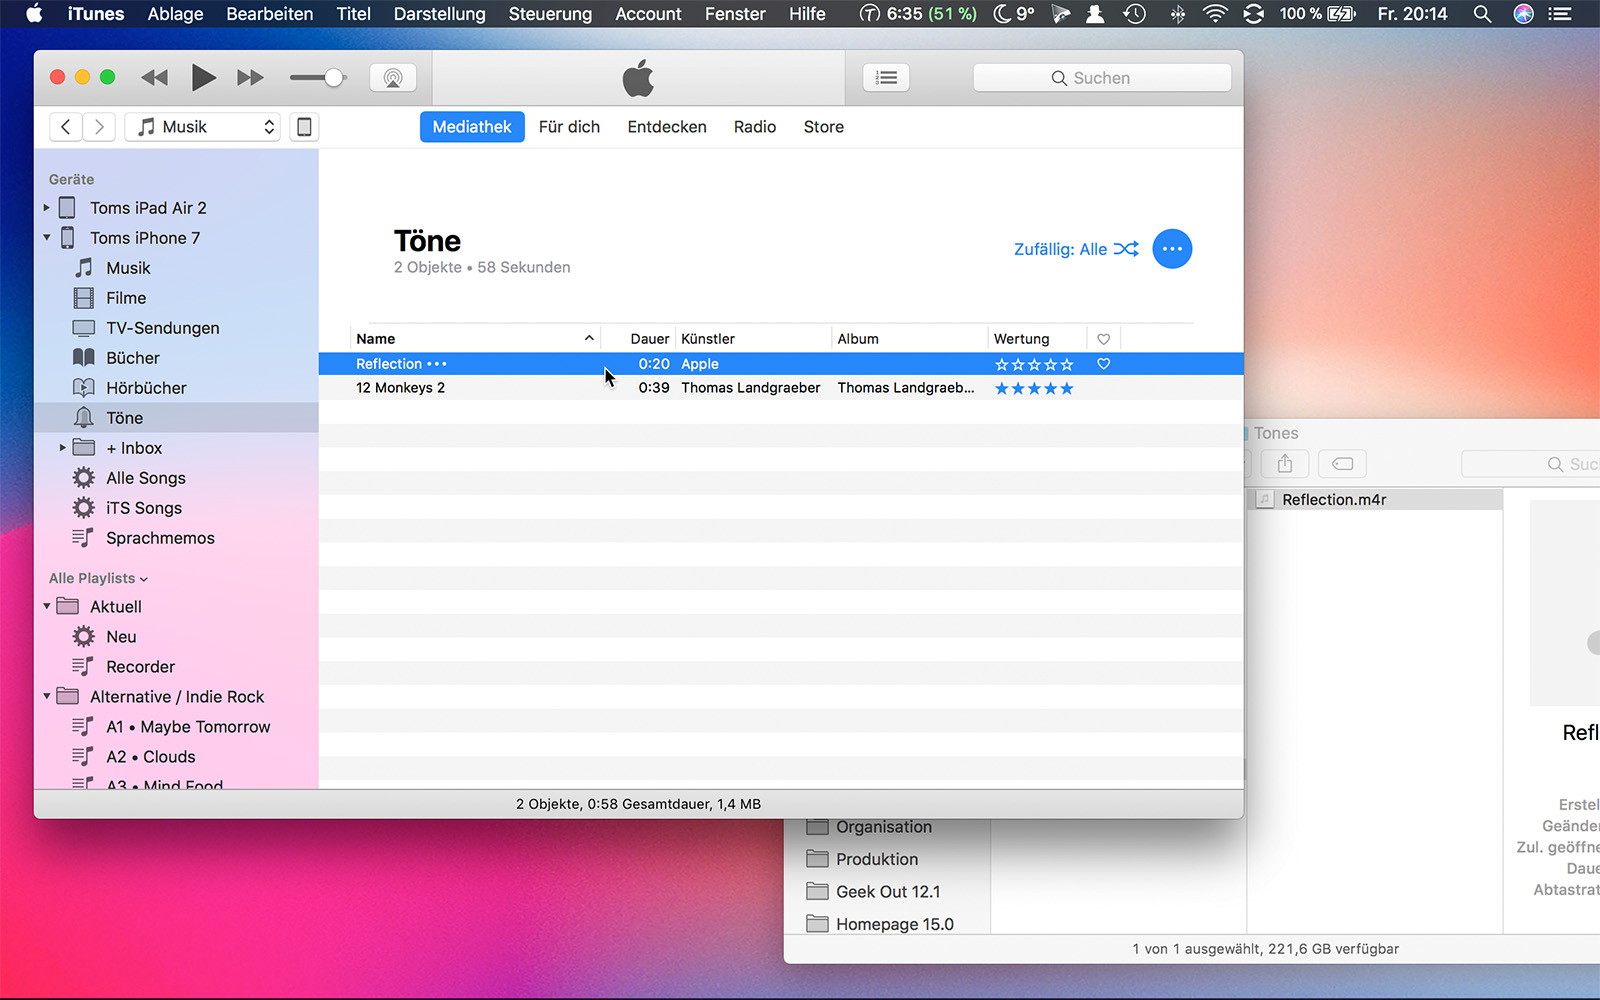
Task: Open the Wi-Fi status menu
Action: pos(1214,14)
